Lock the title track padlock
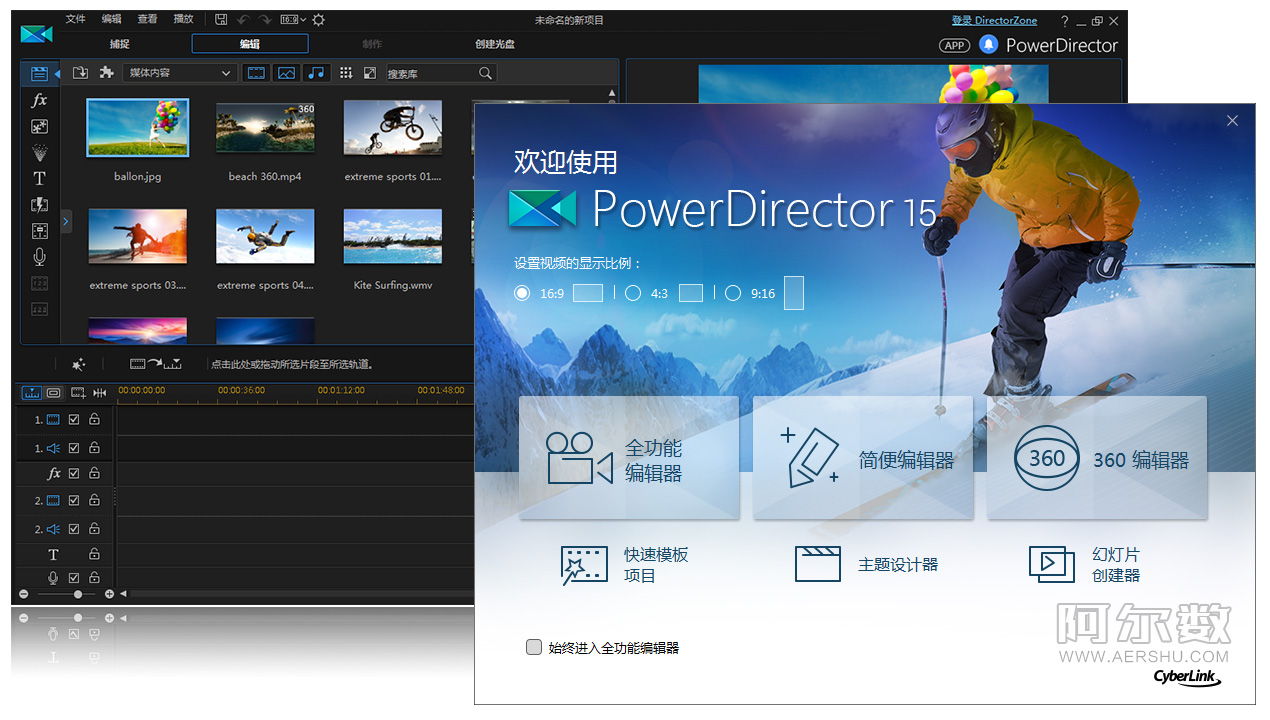1270x720 pixels. click(x=94, y=554)
